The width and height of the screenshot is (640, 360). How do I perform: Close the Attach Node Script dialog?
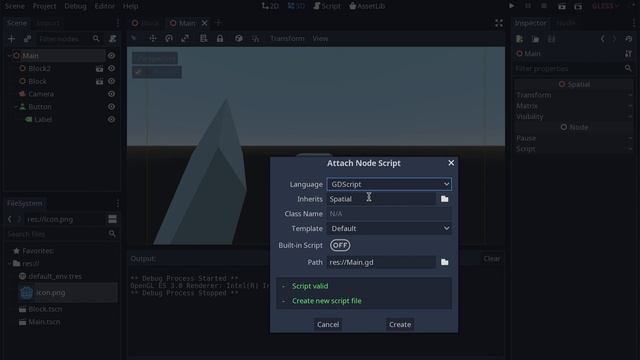click(451, 163)
